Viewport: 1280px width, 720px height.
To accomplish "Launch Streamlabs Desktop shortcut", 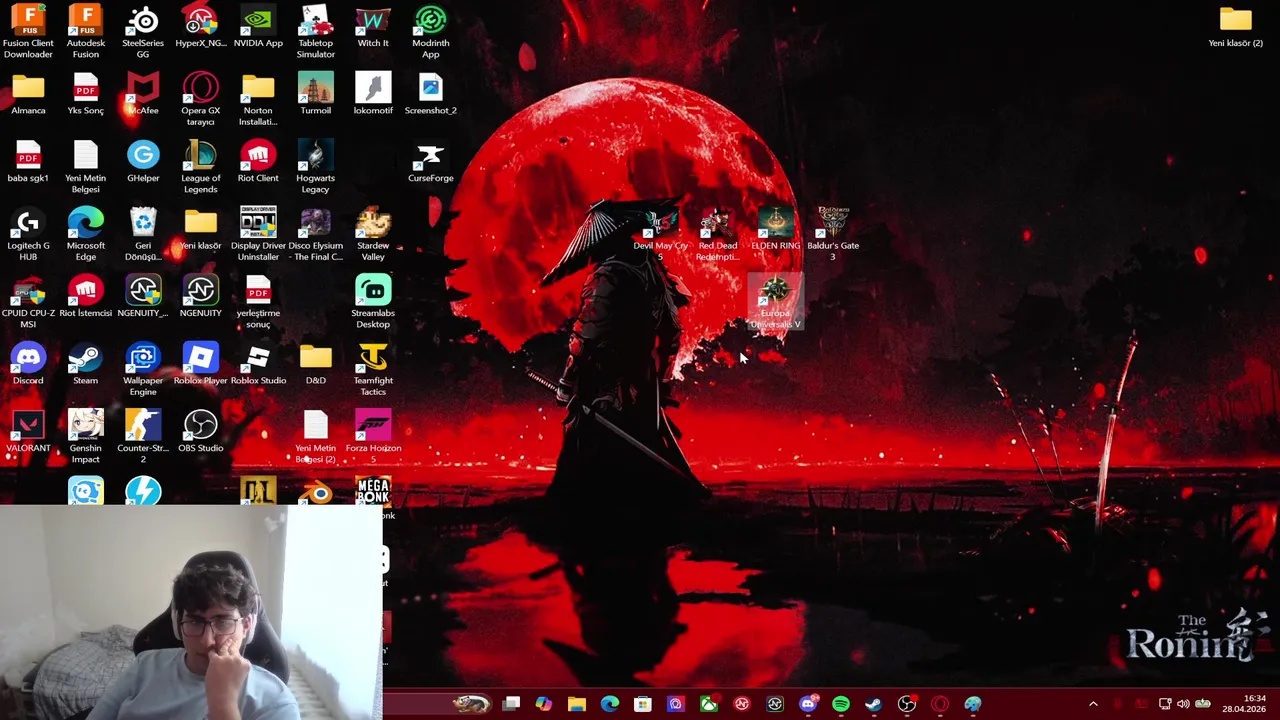I will (373, 302).
